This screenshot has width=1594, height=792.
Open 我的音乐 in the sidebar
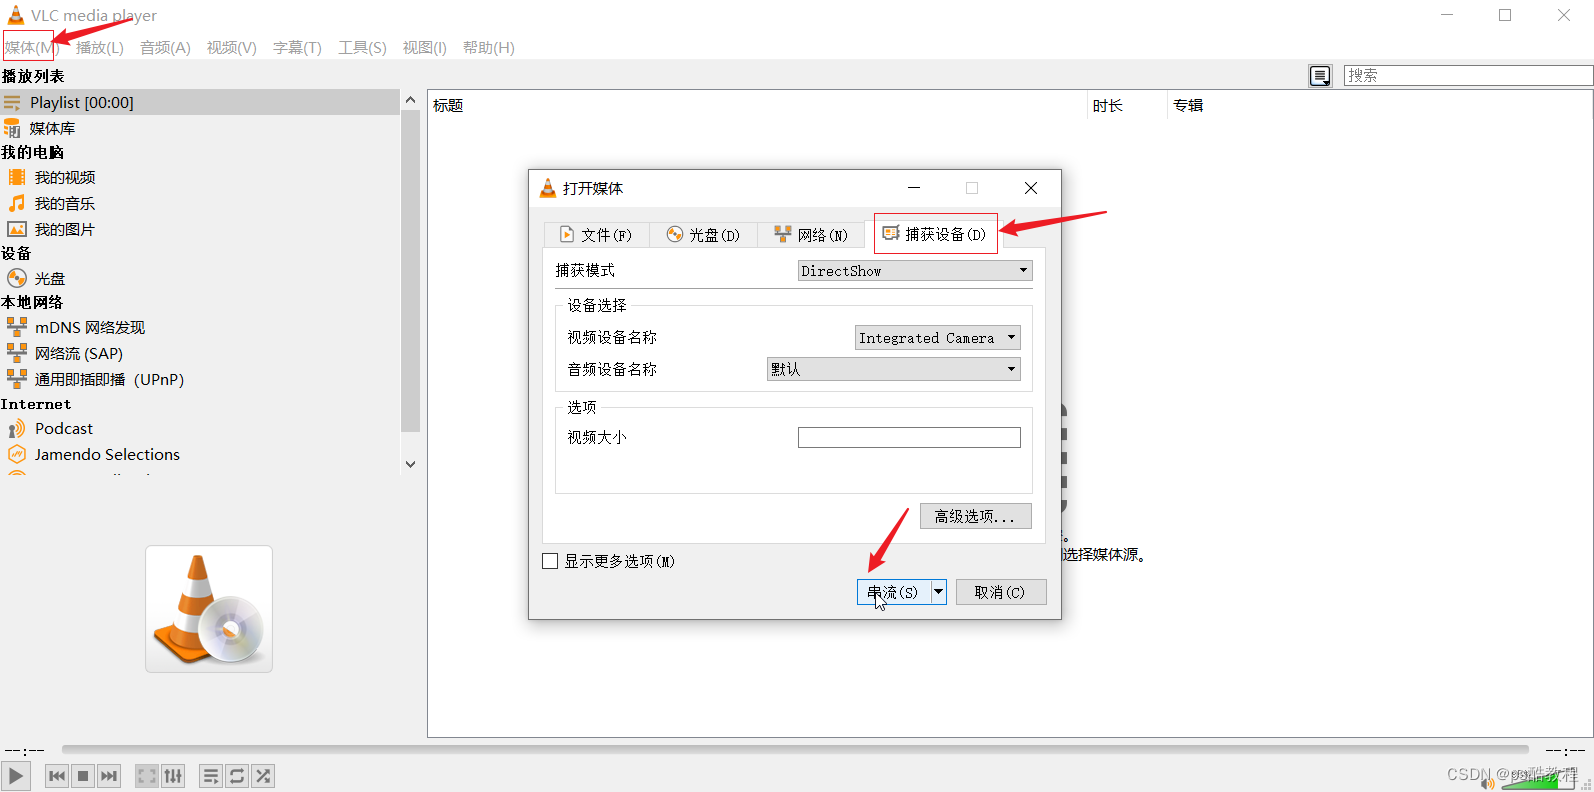[x=65, y=203]
